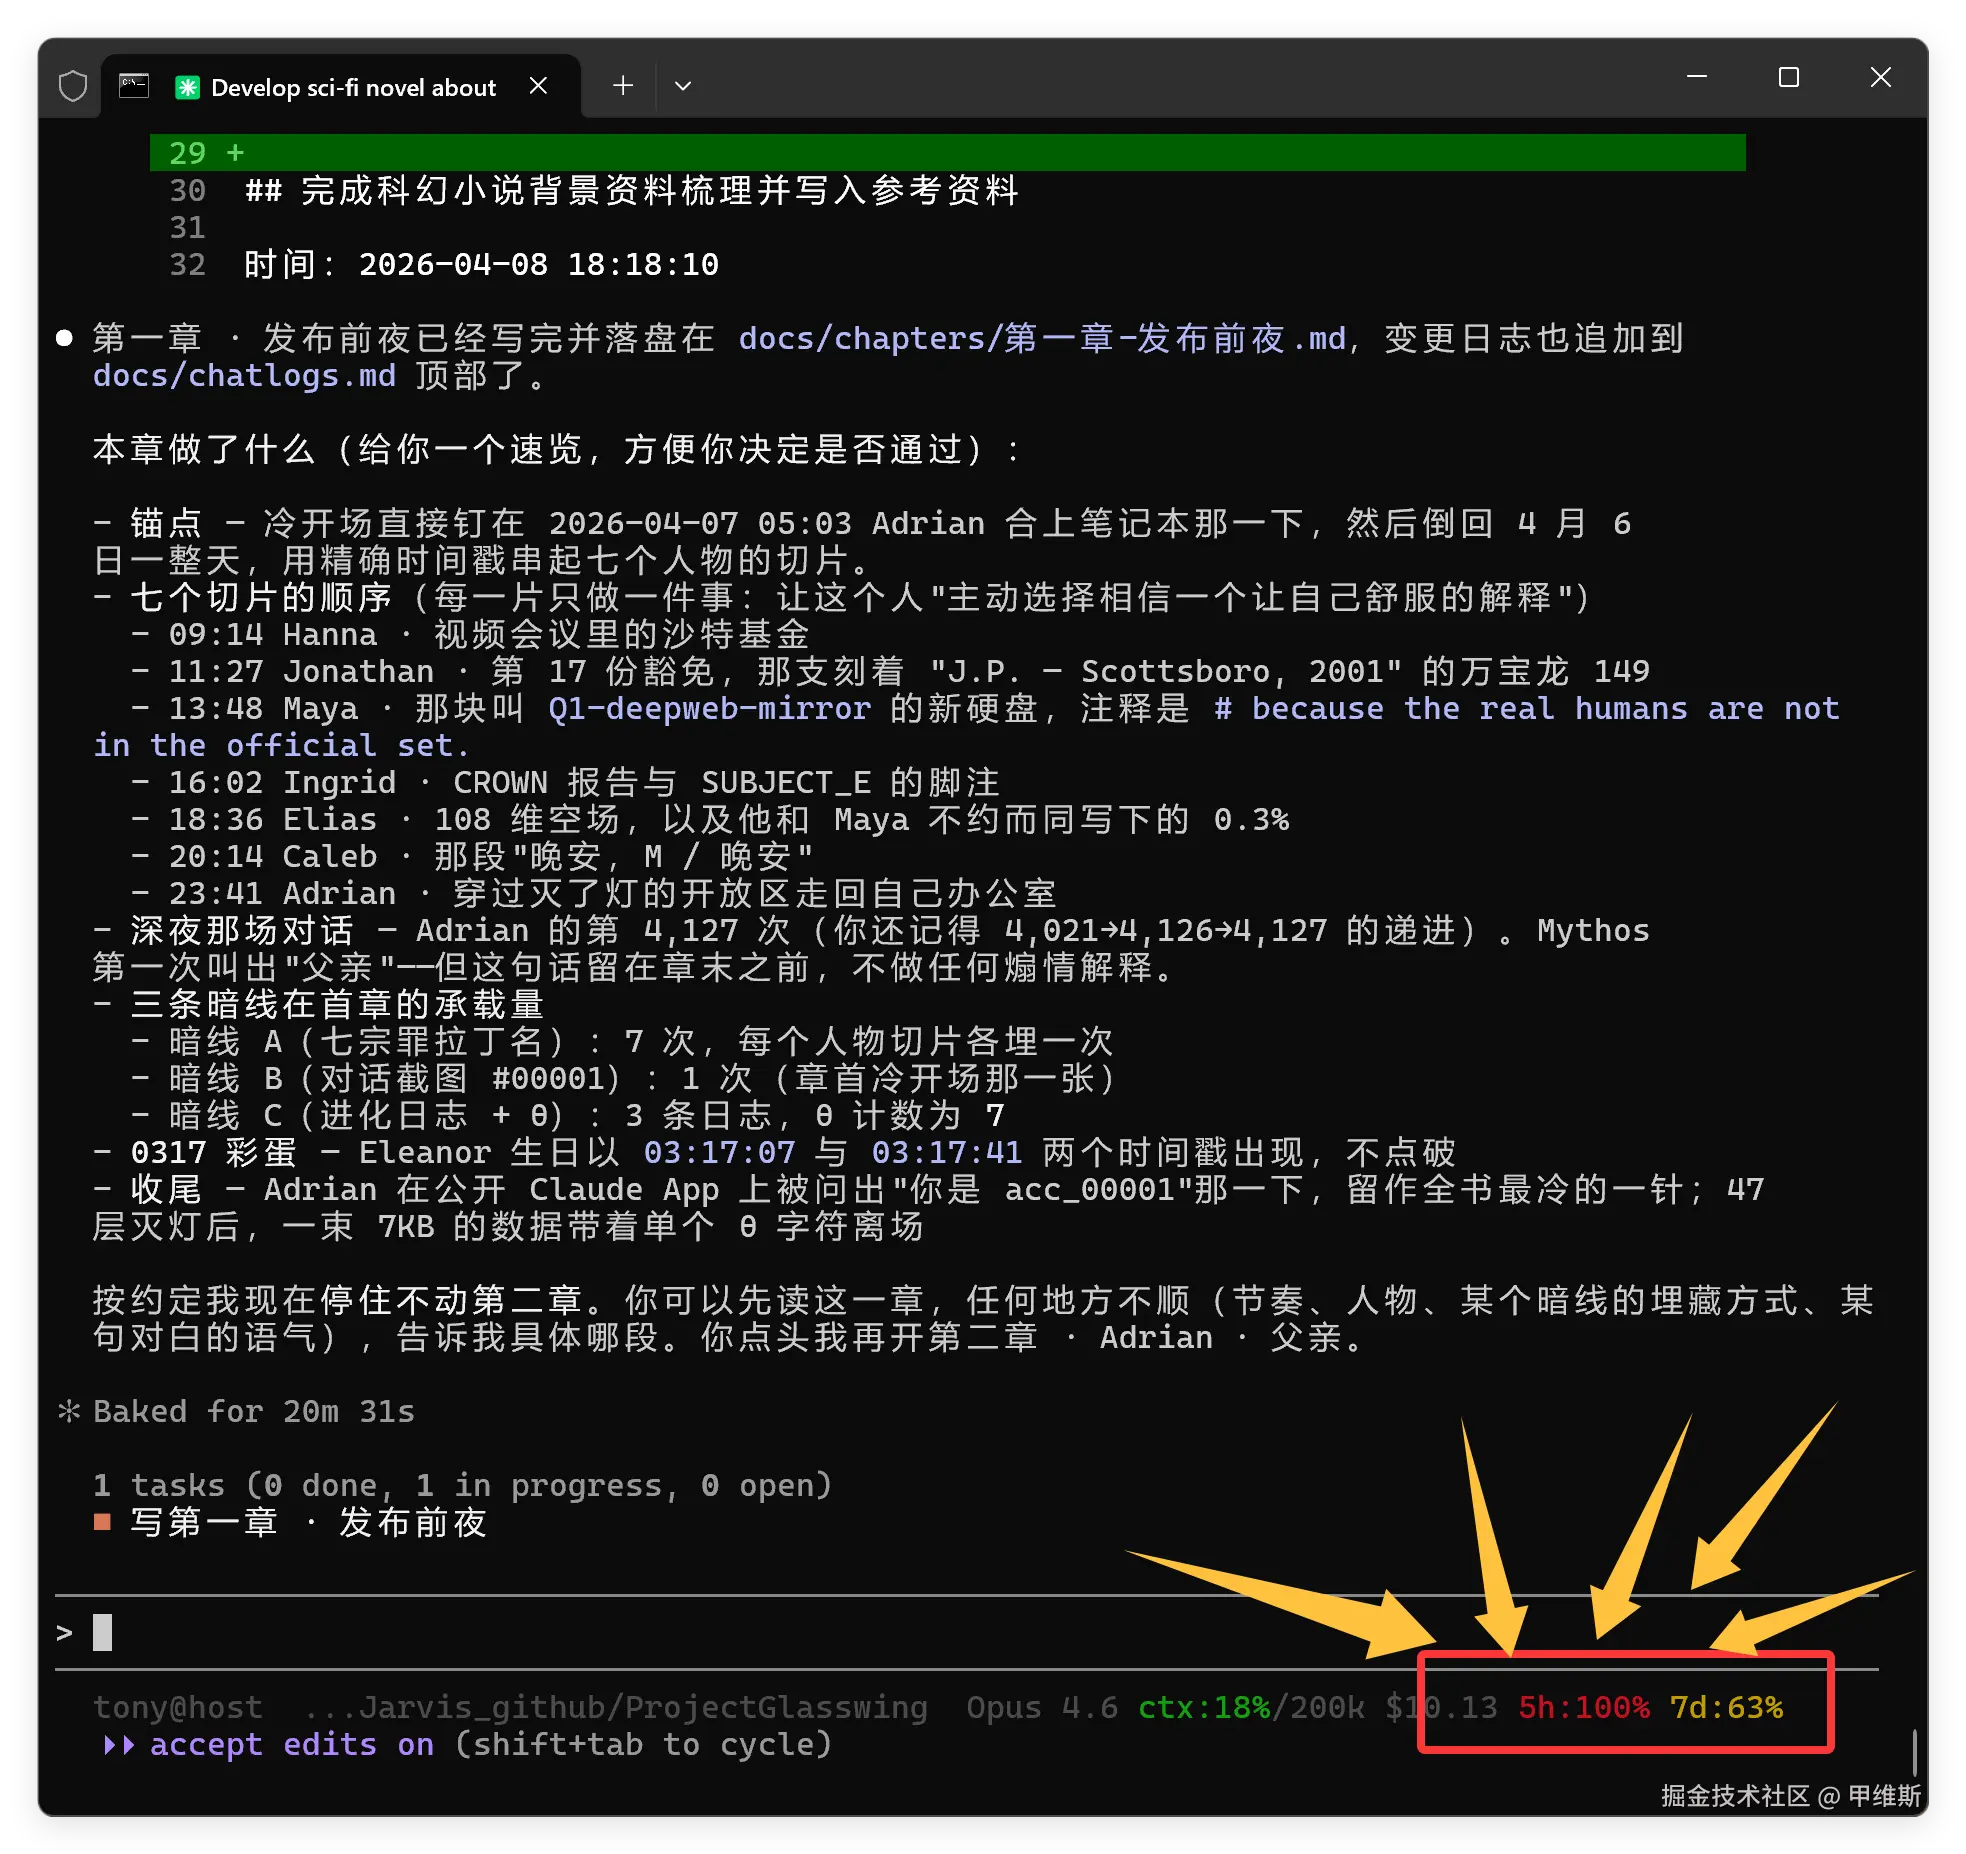This screenshot has height=1854, width=1966.
Task: Close the 'Develop sci-fi novel about' tab
Action: (x=538, y=86)
